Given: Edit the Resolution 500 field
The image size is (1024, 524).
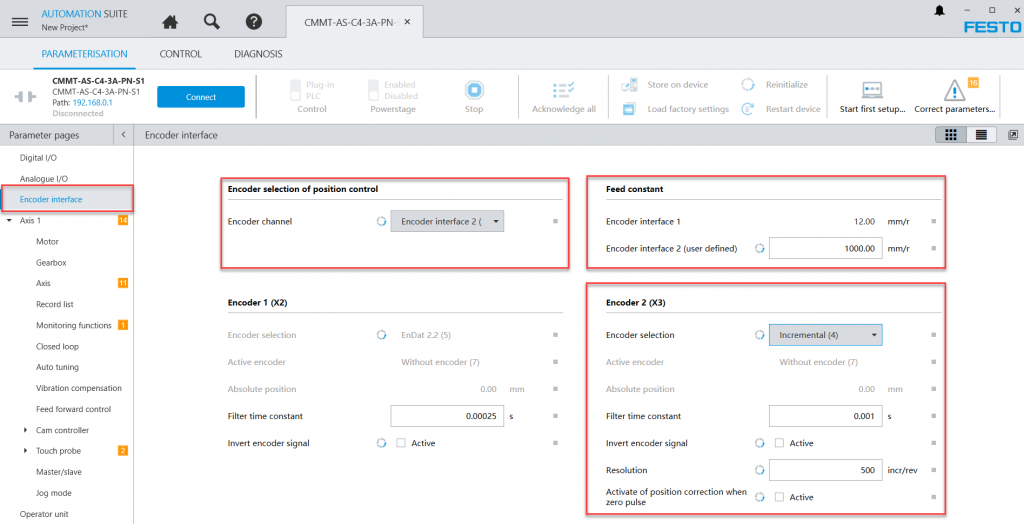Looking at the screenshot, I should point(825,470).
